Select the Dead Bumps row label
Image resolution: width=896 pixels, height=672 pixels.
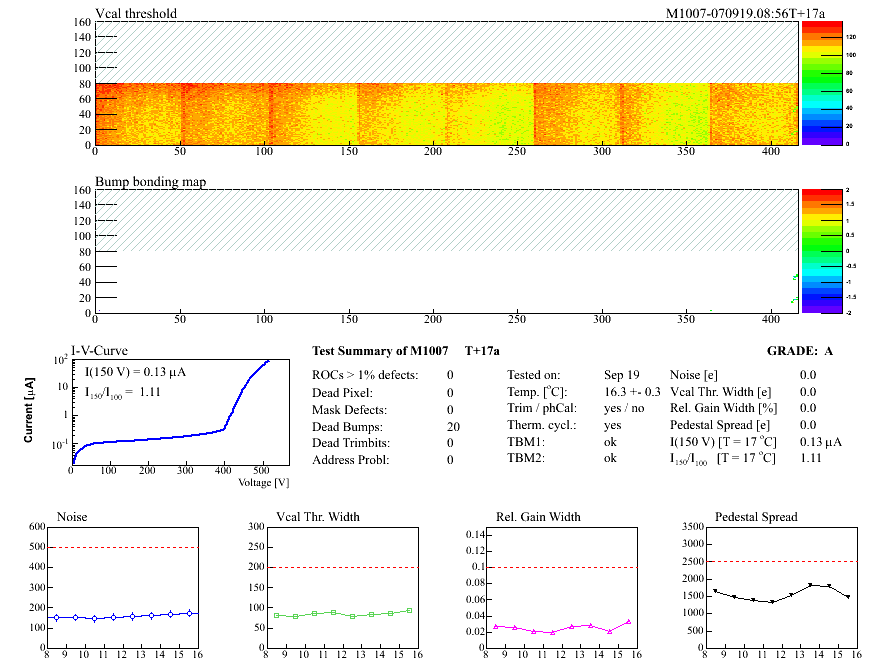346,426
